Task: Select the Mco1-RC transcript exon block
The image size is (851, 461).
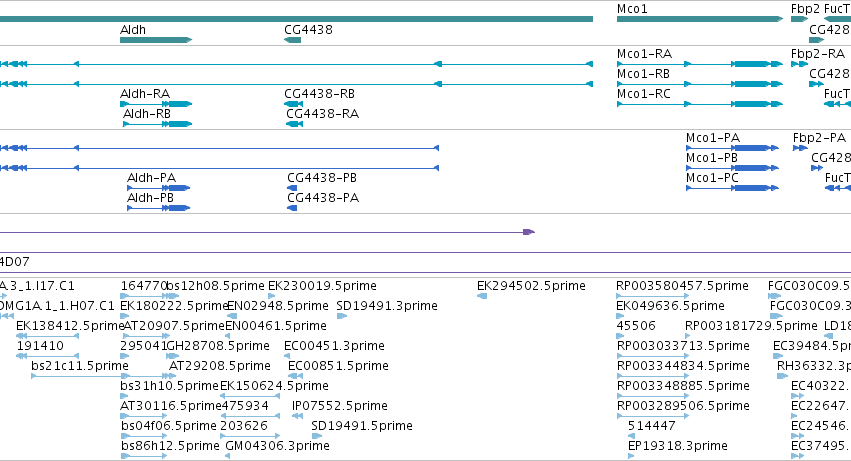Action: tap(751, 104)
